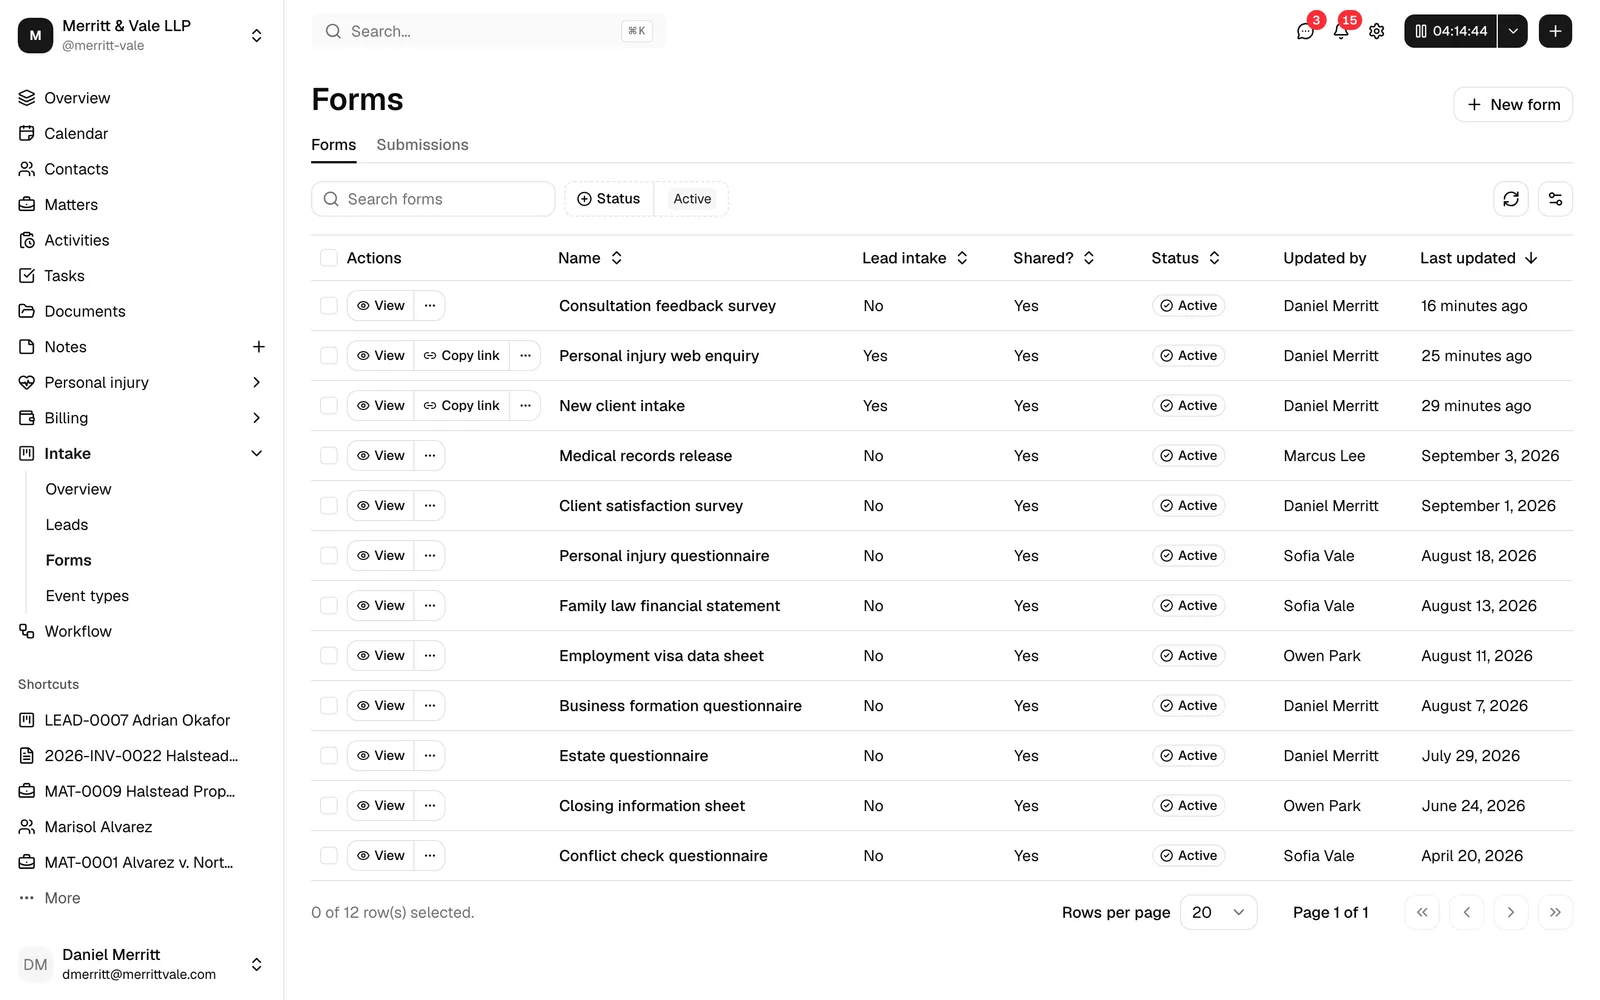This screenshot has height=1000, width=1600.
Task: Pause the running timer 04:14:44
Action: [x=1450, y=31]
